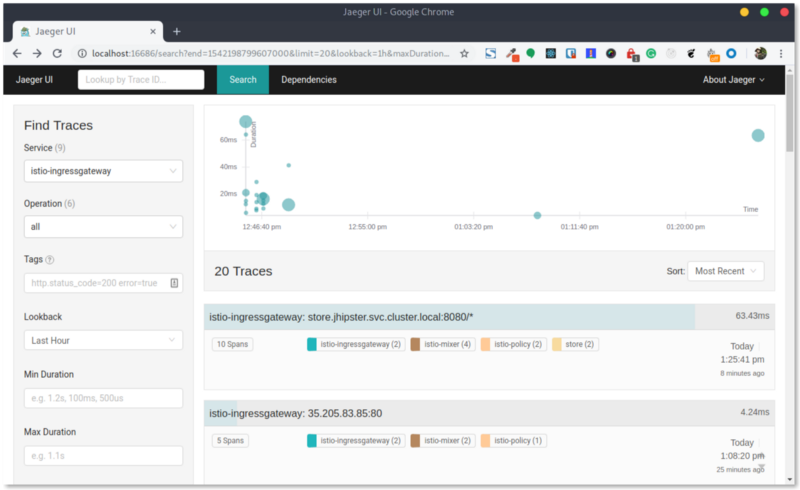The image size is (800, 490).
Task: Click the browser forward arrow
Action: pos(37,53)
